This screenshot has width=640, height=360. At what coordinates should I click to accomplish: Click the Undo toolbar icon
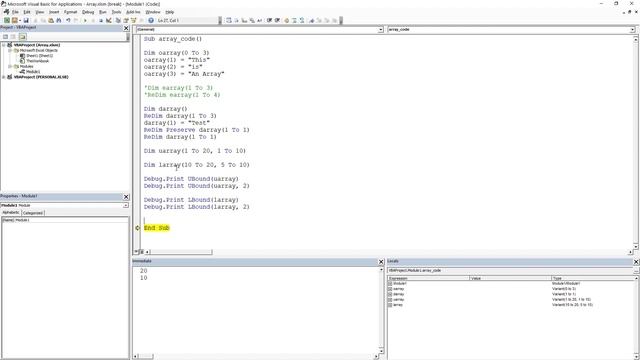tap(68, 20)
